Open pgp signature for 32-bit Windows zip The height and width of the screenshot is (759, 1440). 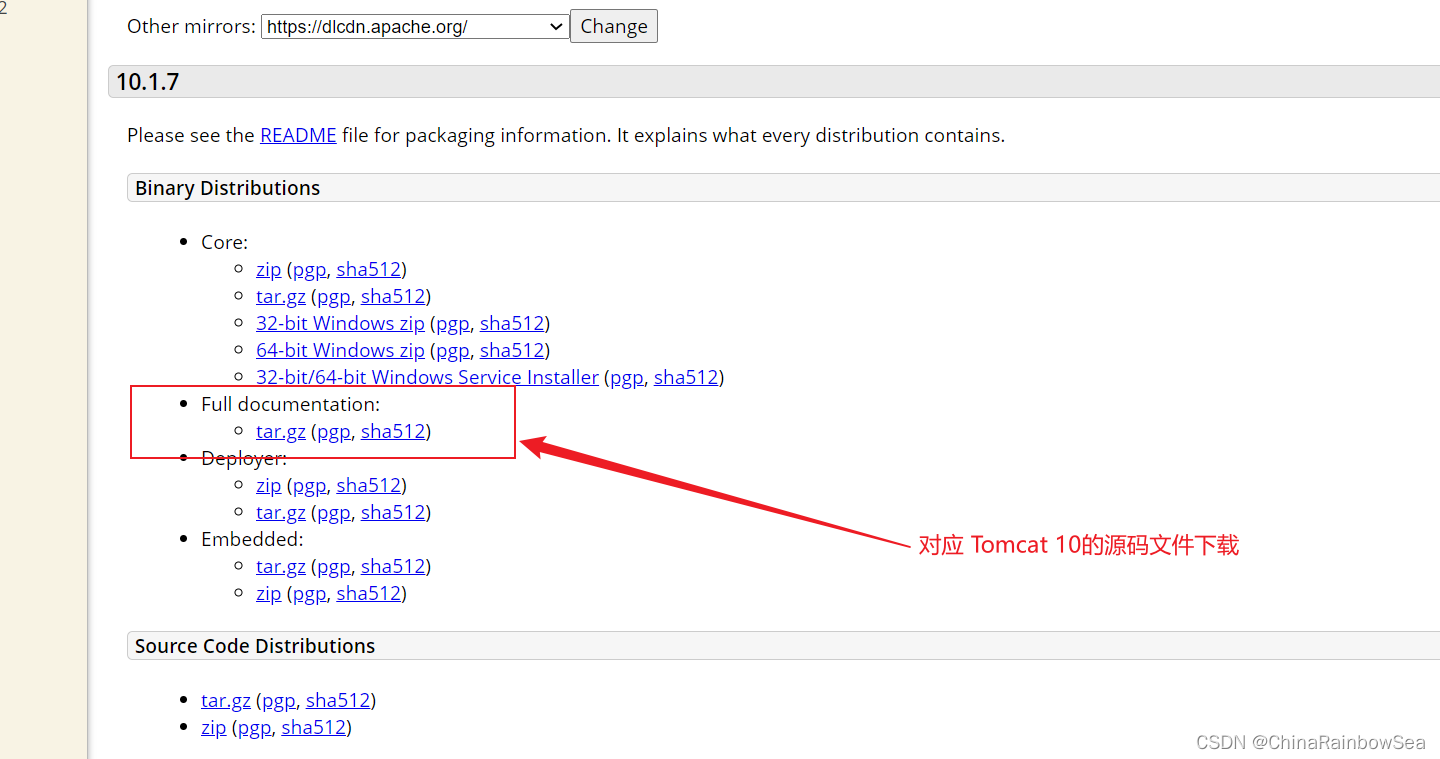(x=453, y=323)
